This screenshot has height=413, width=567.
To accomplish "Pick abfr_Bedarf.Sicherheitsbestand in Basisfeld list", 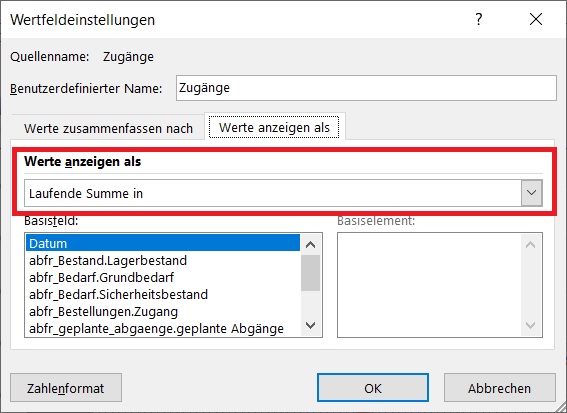I will coord(163,294).
